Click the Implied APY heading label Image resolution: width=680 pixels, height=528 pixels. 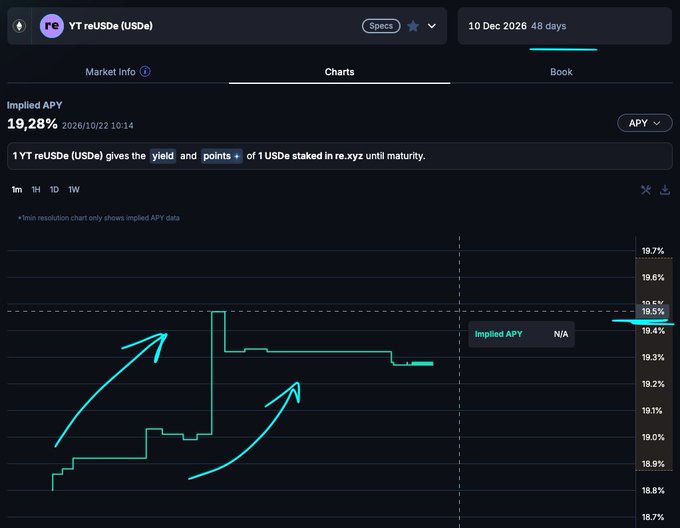point(34,105)
